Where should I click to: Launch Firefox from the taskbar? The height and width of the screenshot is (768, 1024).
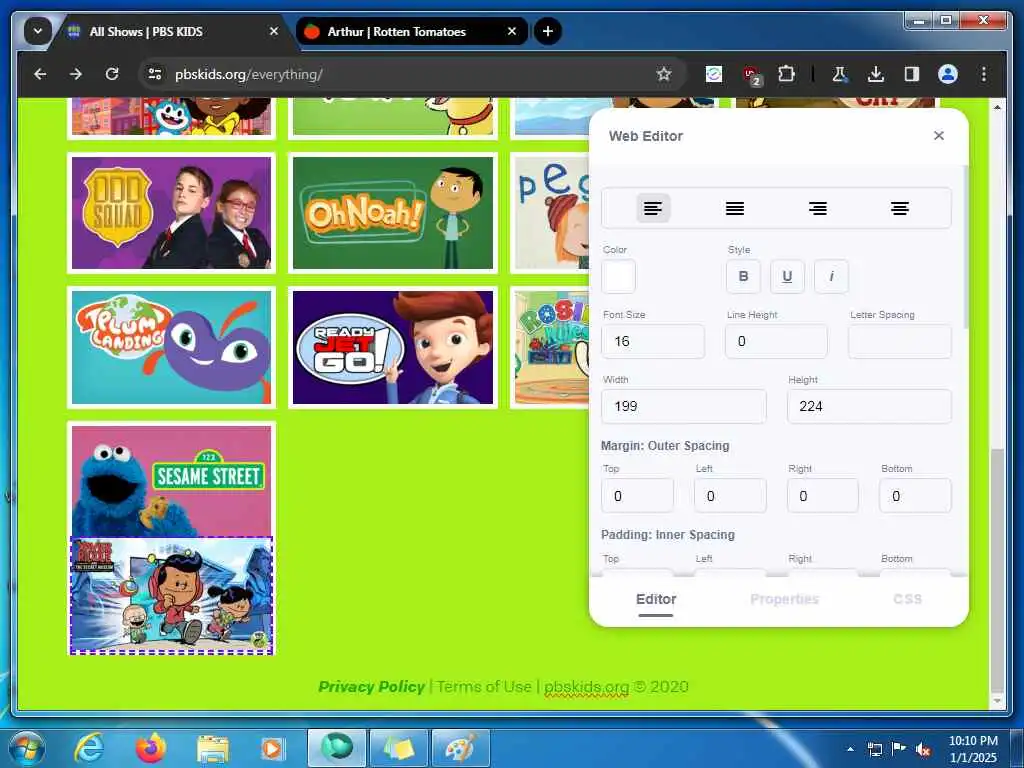click(151, 749)
